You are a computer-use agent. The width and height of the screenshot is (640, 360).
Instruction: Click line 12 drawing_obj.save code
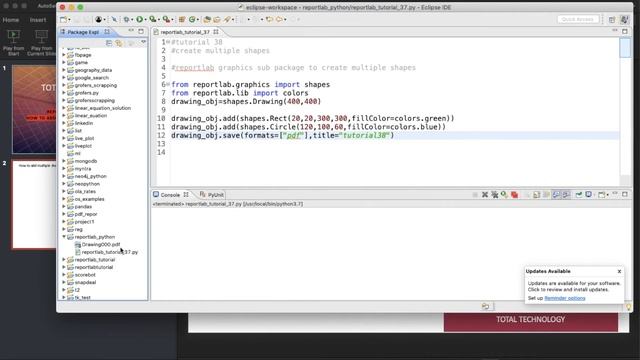pyautogui.click(x=282, y=135)
